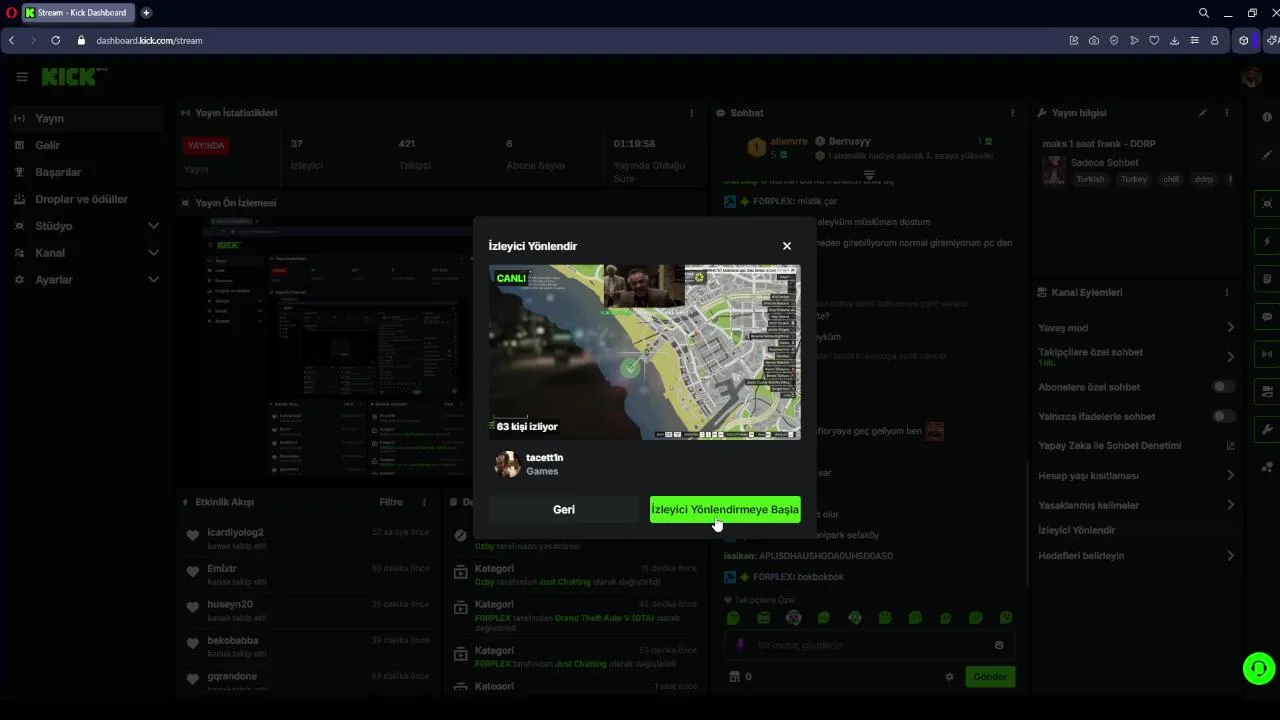The image size is (1280, 720).
Task: Toggle Yalnızca ifadelerle sohbet switch
Action: coord(1223,416)
